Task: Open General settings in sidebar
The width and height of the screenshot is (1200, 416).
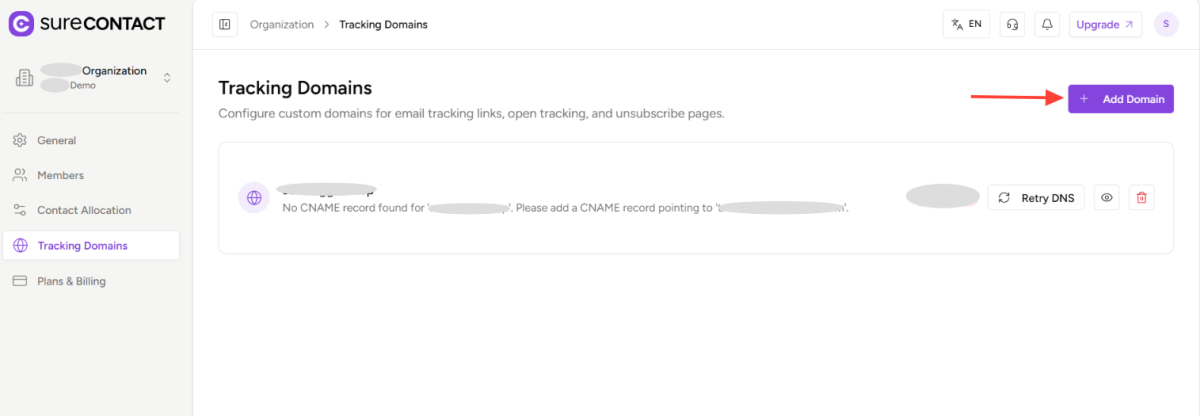Action: (x=56, y=140)
